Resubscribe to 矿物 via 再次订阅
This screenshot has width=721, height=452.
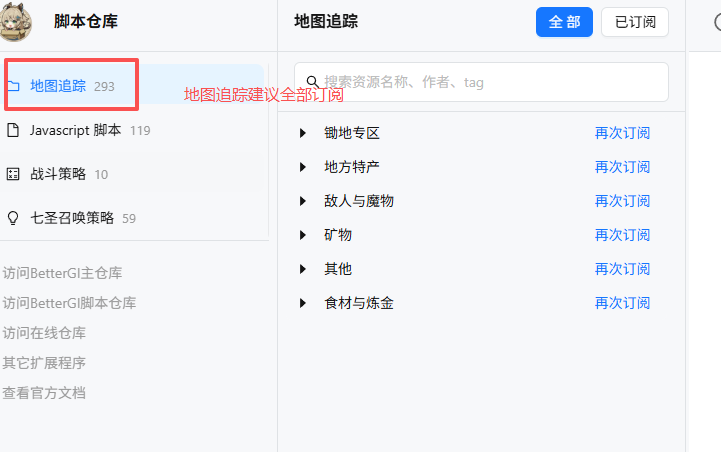point(622,235)
